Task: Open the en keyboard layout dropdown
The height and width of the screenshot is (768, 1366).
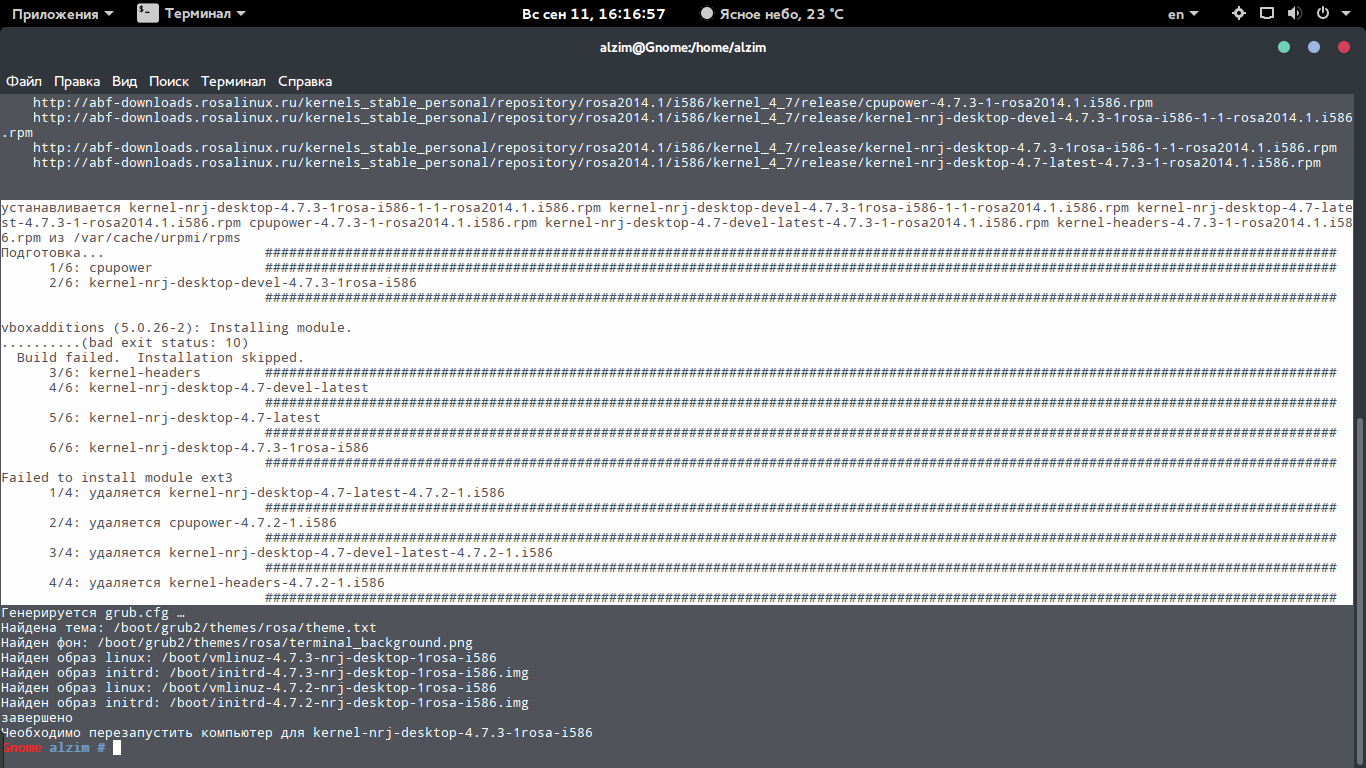Action: [1183, 14]
